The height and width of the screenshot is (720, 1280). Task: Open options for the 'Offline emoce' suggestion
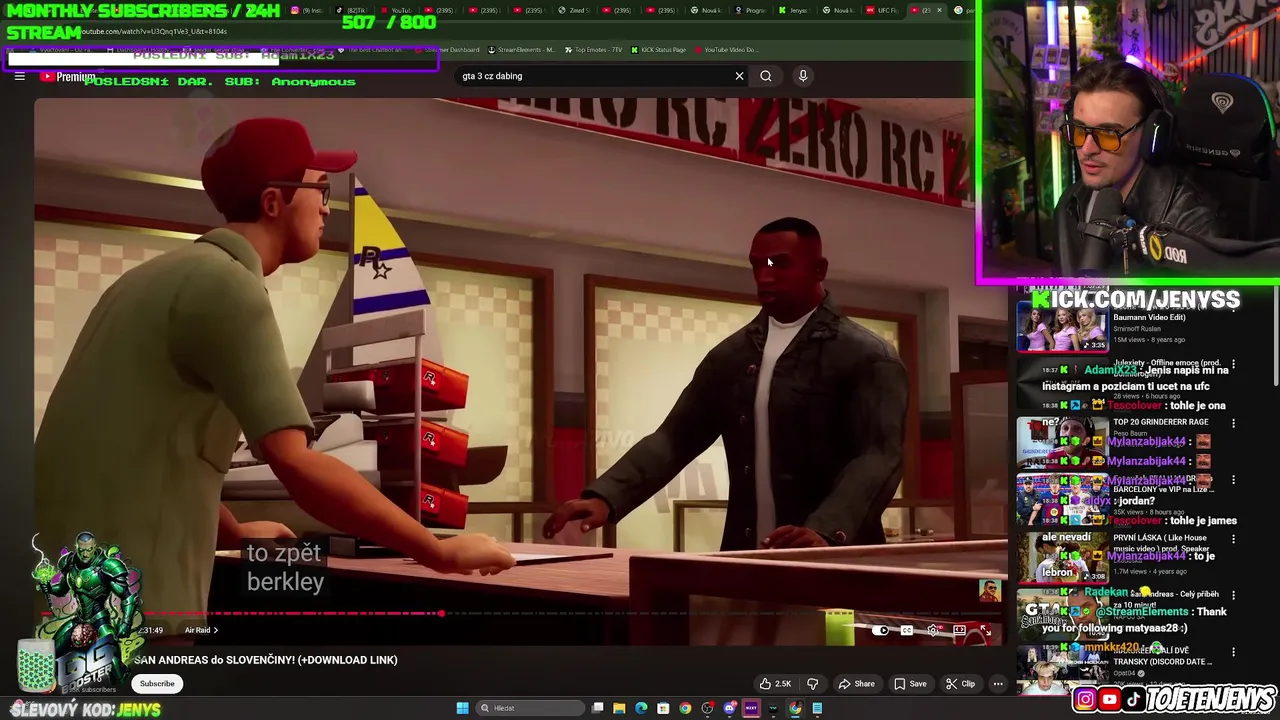1233,364
